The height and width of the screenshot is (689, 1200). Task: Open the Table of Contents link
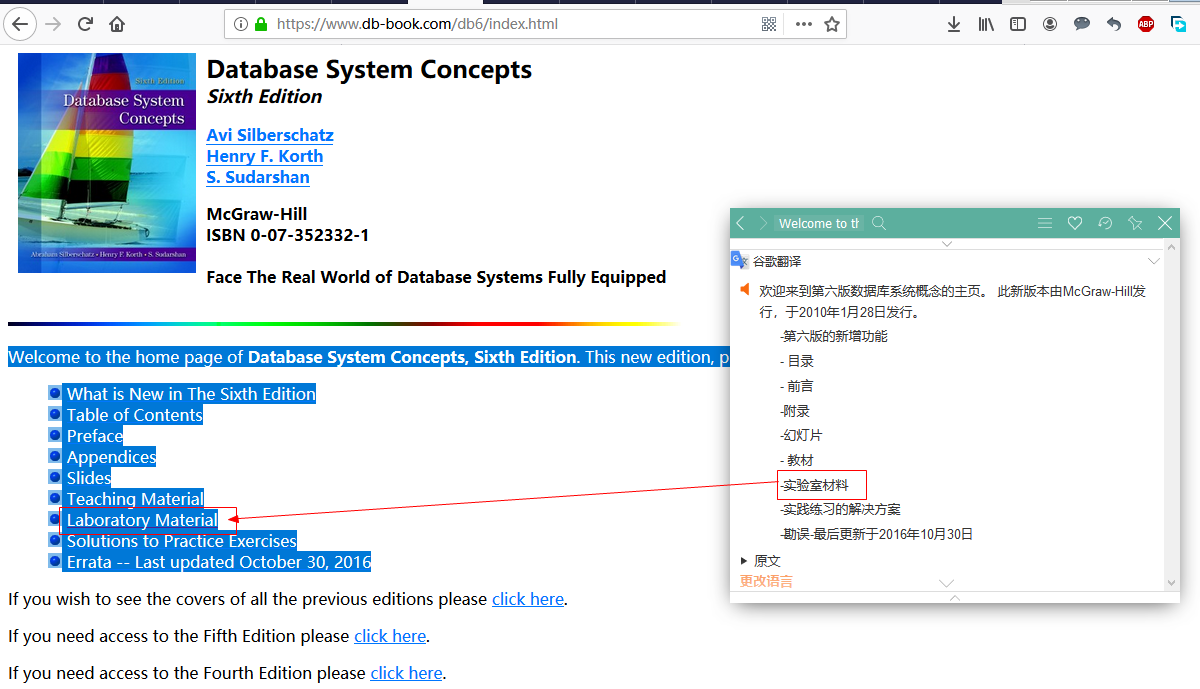point(135,415)
